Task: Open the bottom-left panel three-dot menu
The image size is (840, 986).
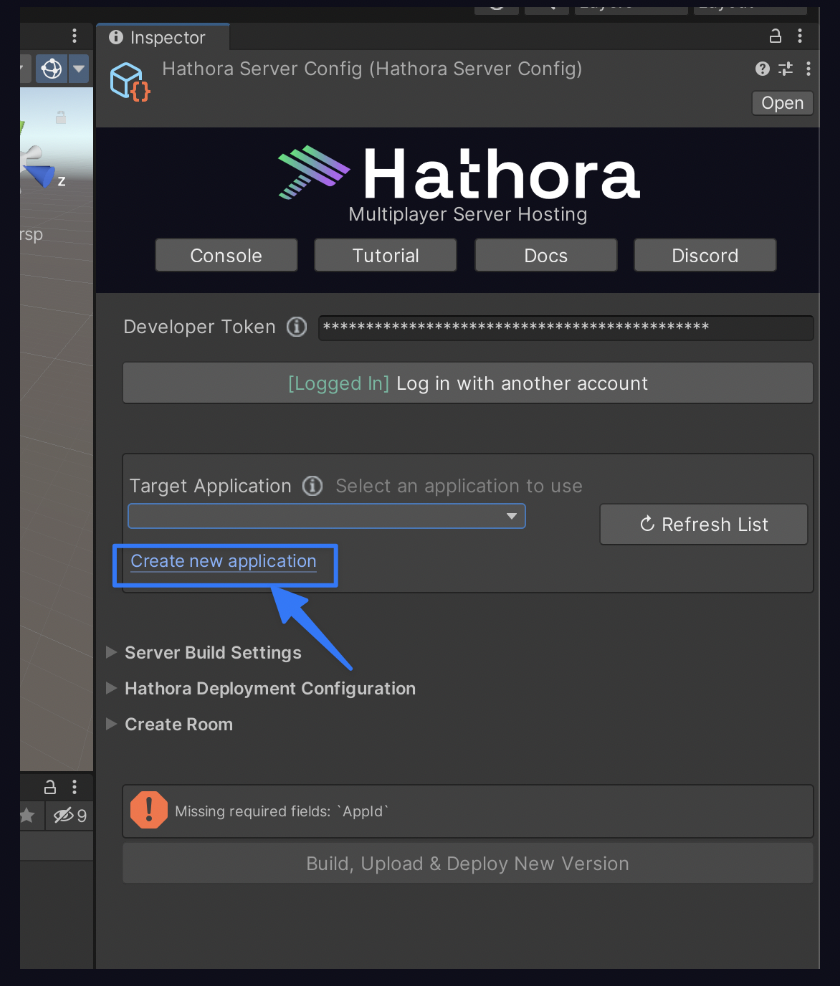Action: [x=74, y=787]
